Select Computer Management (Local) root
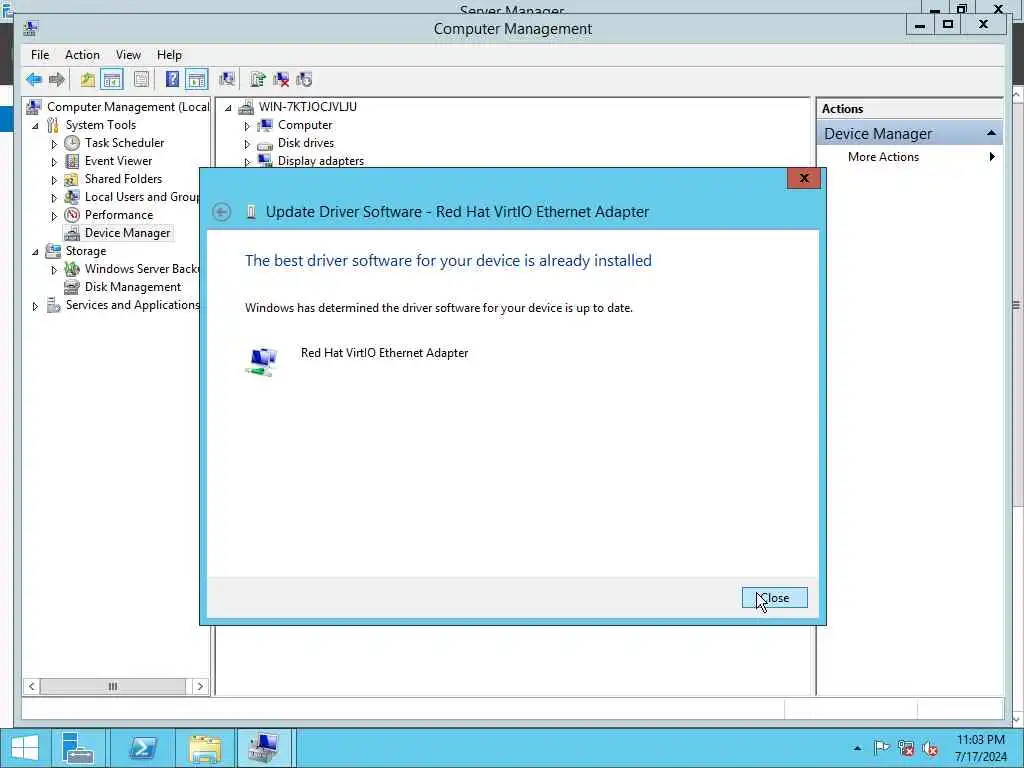This screenshot has width=1024, height=768. 128,106
